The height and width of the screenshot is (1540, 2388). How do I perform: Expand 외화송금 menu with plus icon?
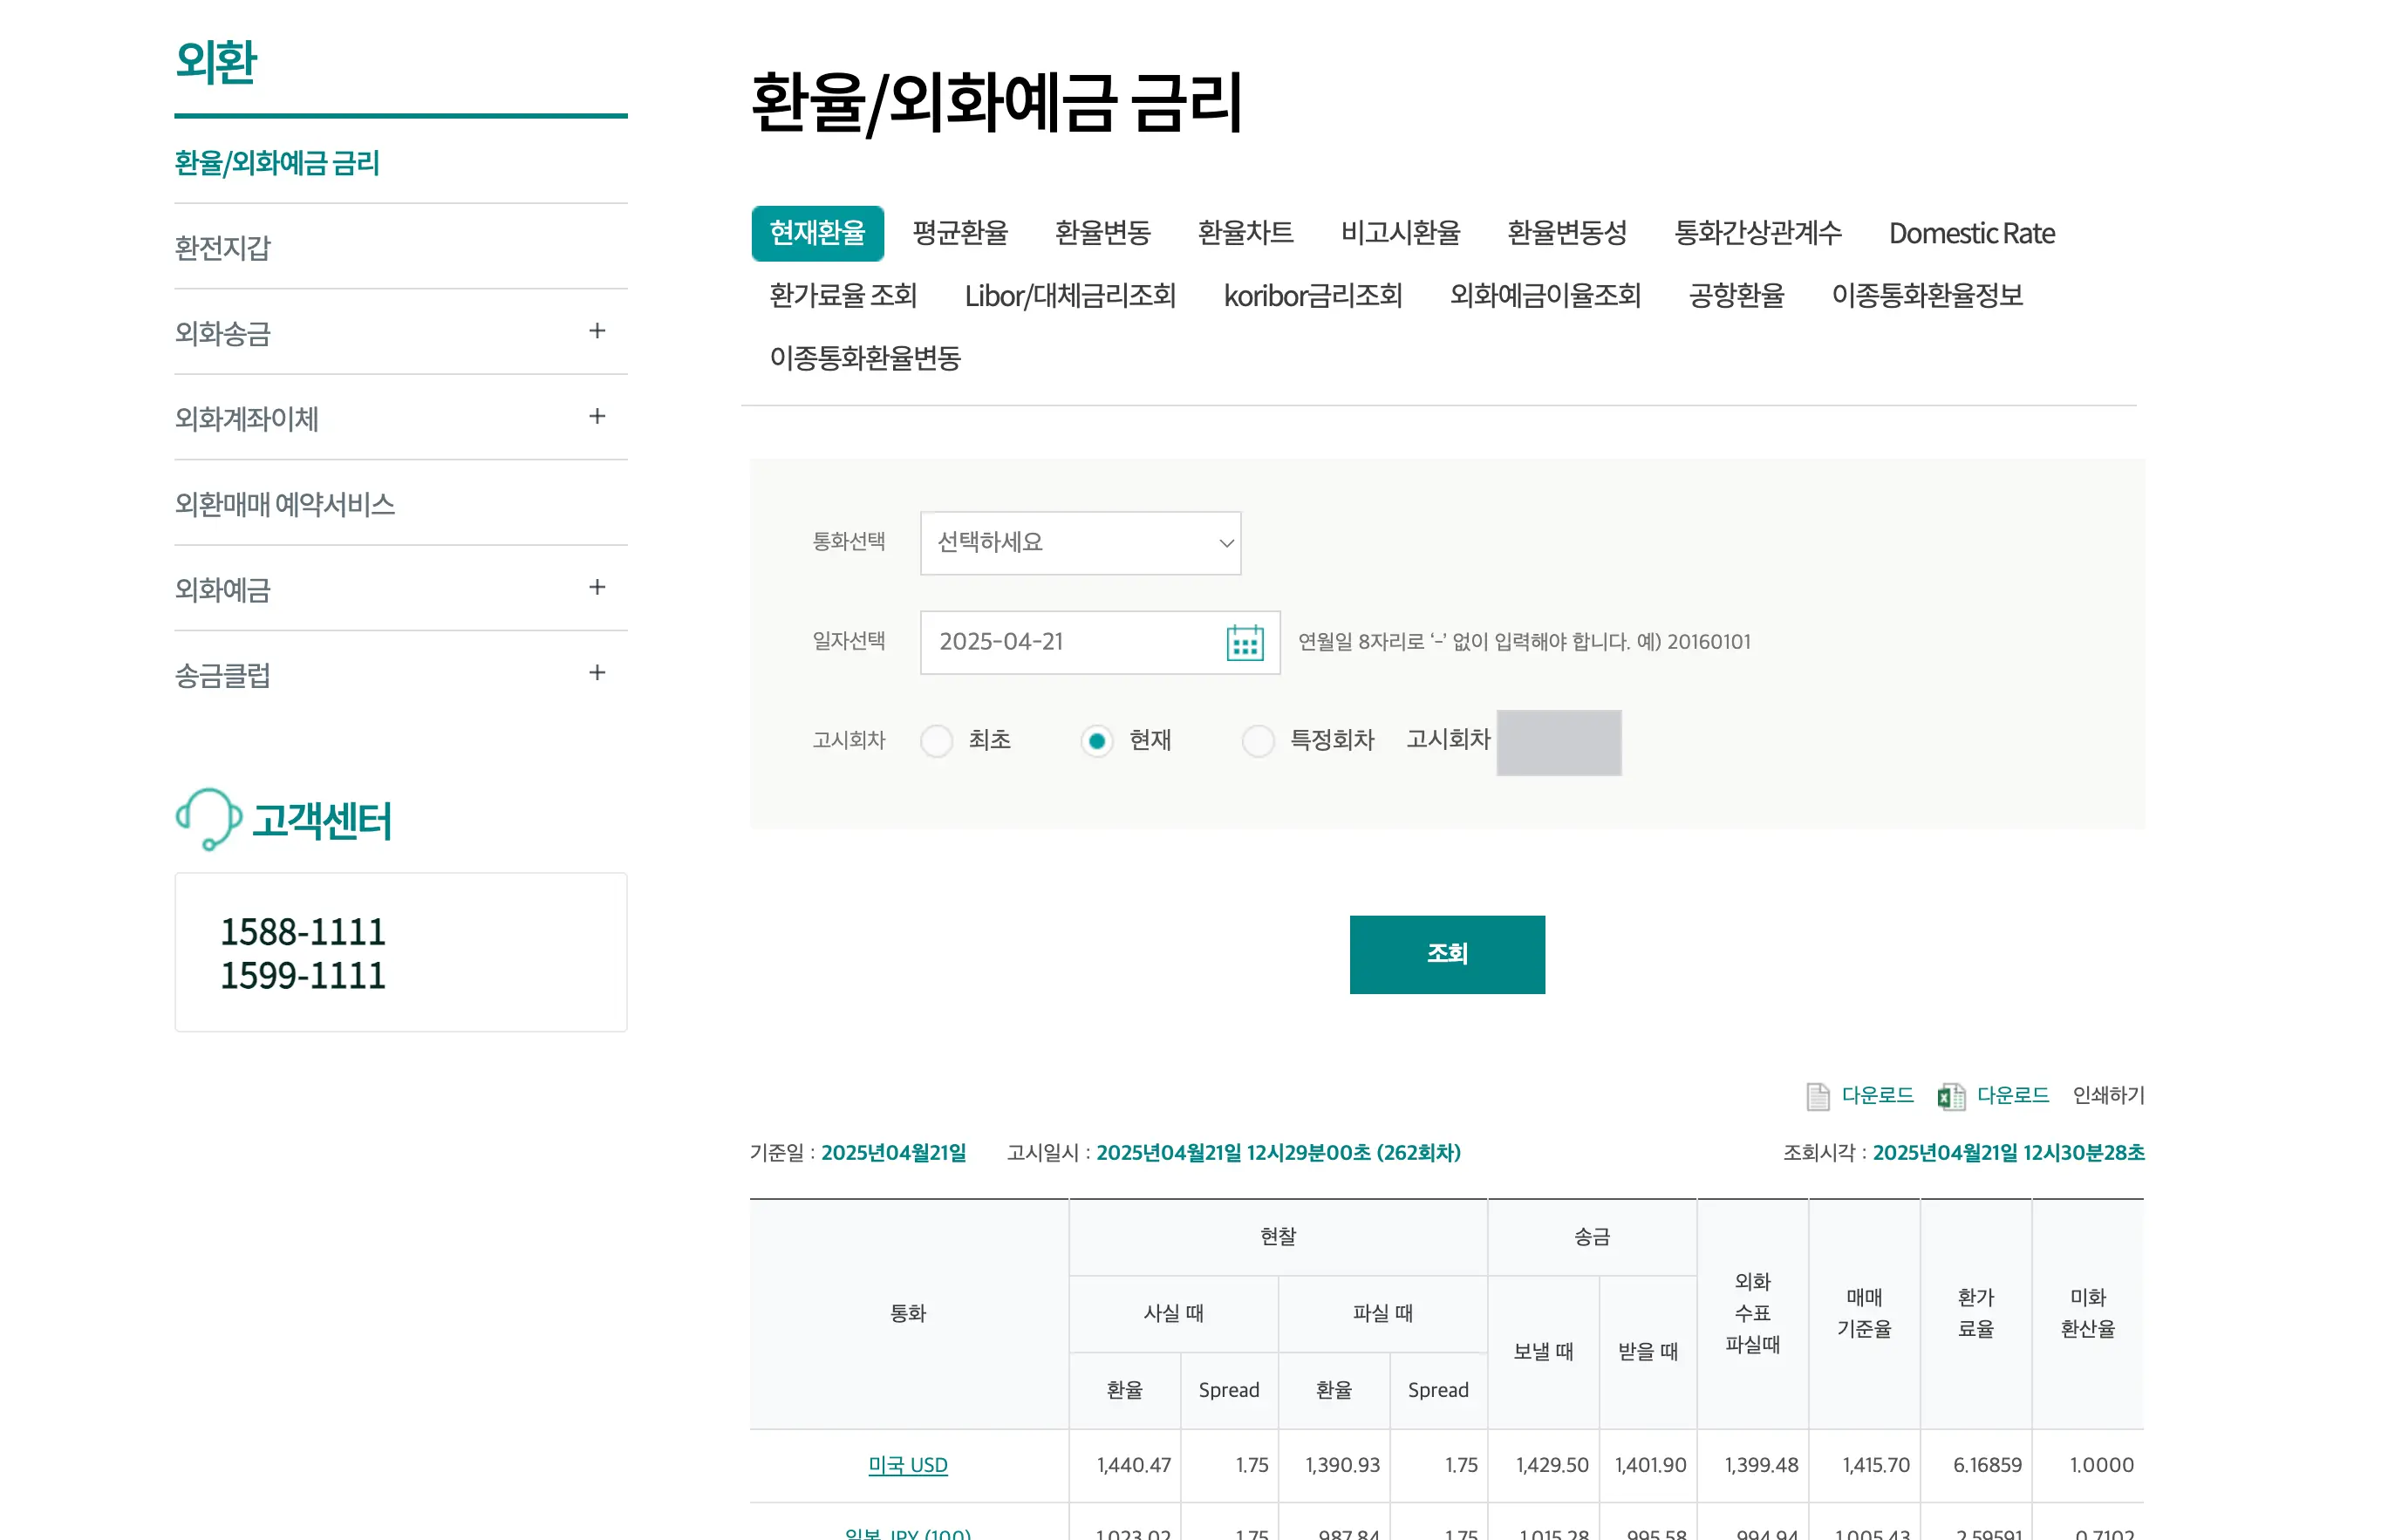point(597,331)
